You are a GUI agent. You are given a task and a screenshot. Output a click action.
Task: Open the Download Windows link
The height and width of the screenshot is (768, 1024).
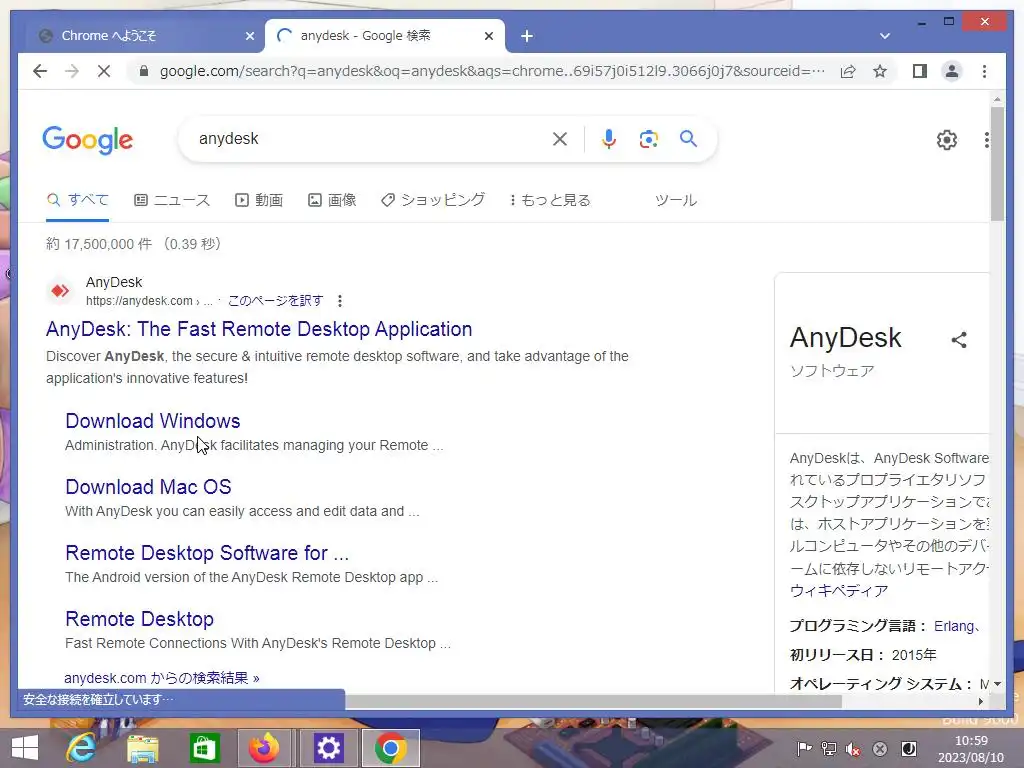tap(153, 421)
